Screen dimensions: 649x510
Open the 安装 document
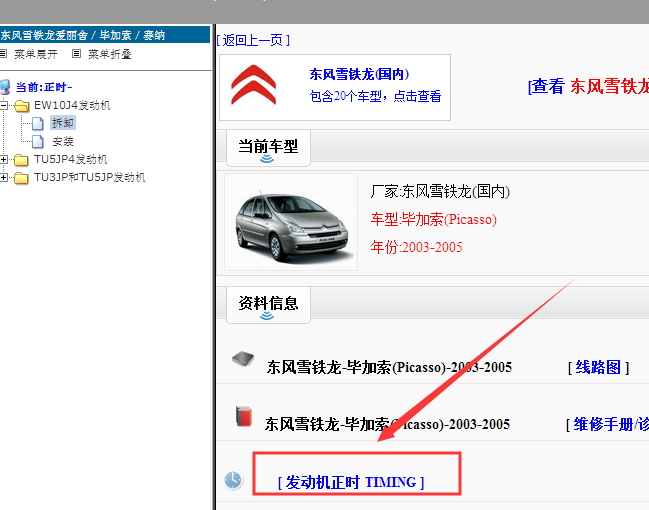click(63, 142)
